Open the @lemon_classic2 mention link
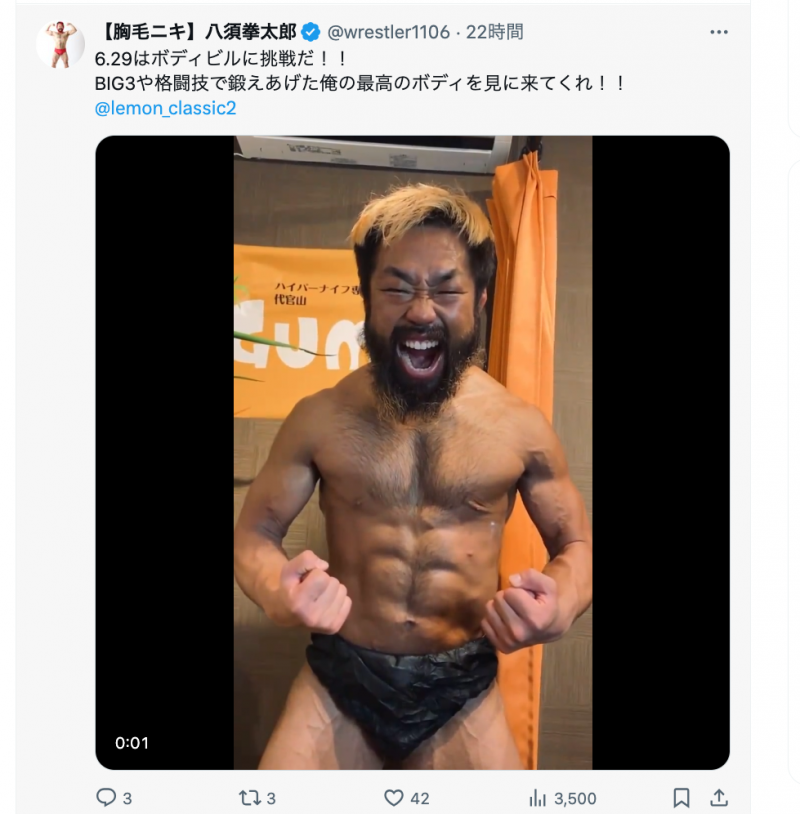Image resolution: width=800 pixels, height=814 pixels. click(165, 108)
